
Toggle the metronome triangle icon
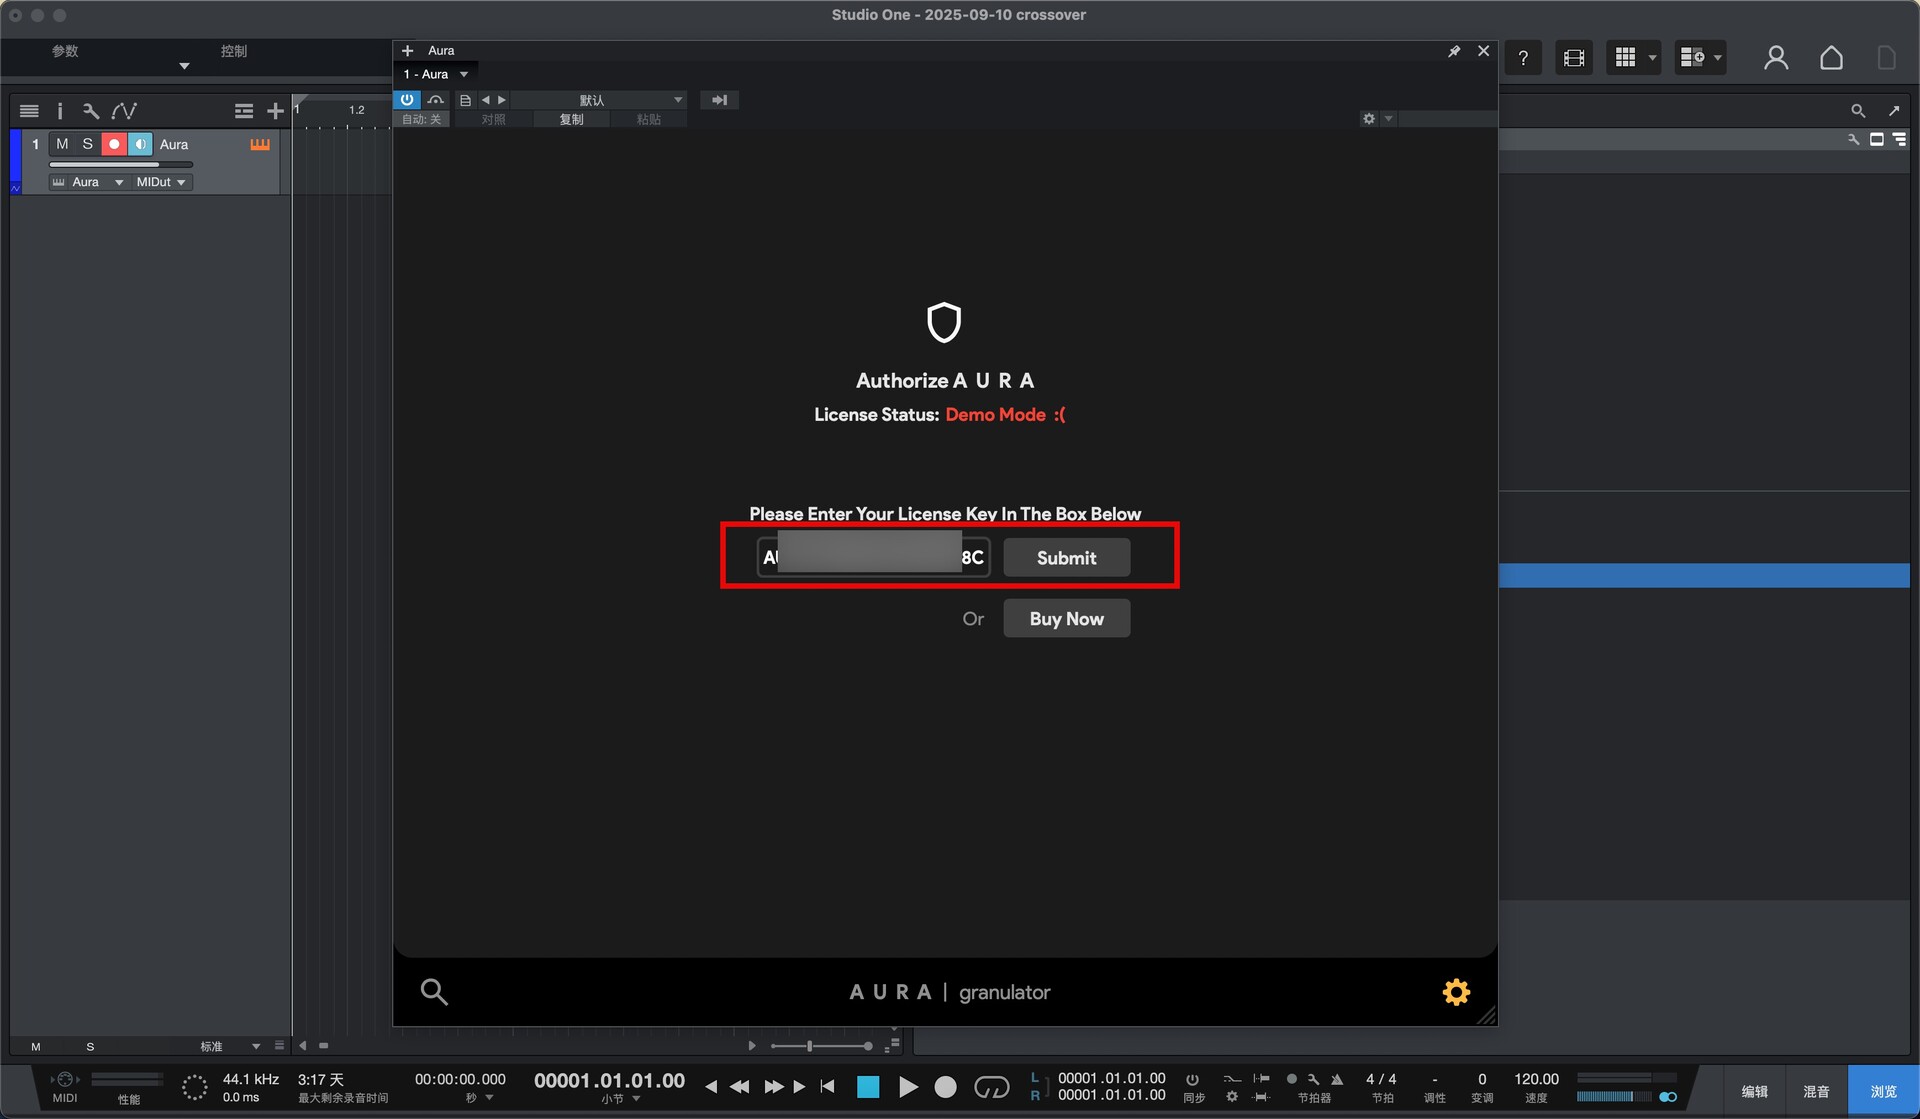(1337, 1080)
